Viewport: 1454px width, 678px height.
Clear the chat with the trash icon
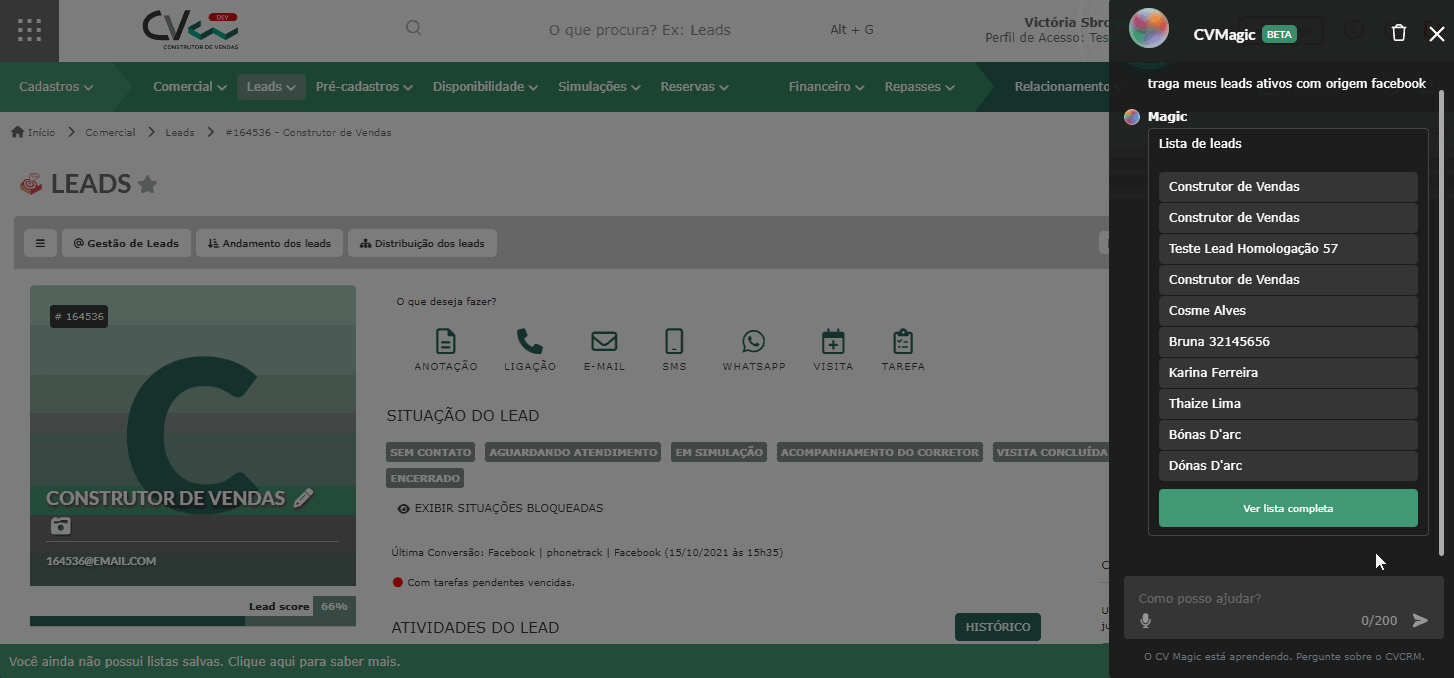pos(1399,33)
